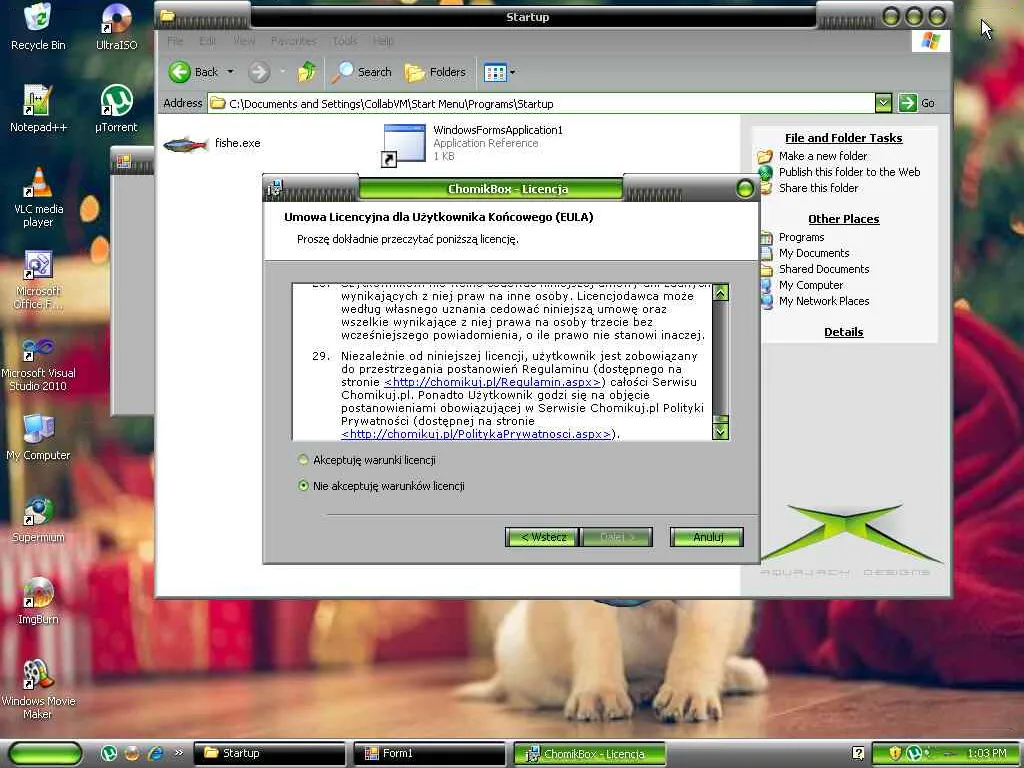Open ImgBurn desktop shortcut
The width and height of the screenshot is (1024, 768).
[x=38, y=601]
